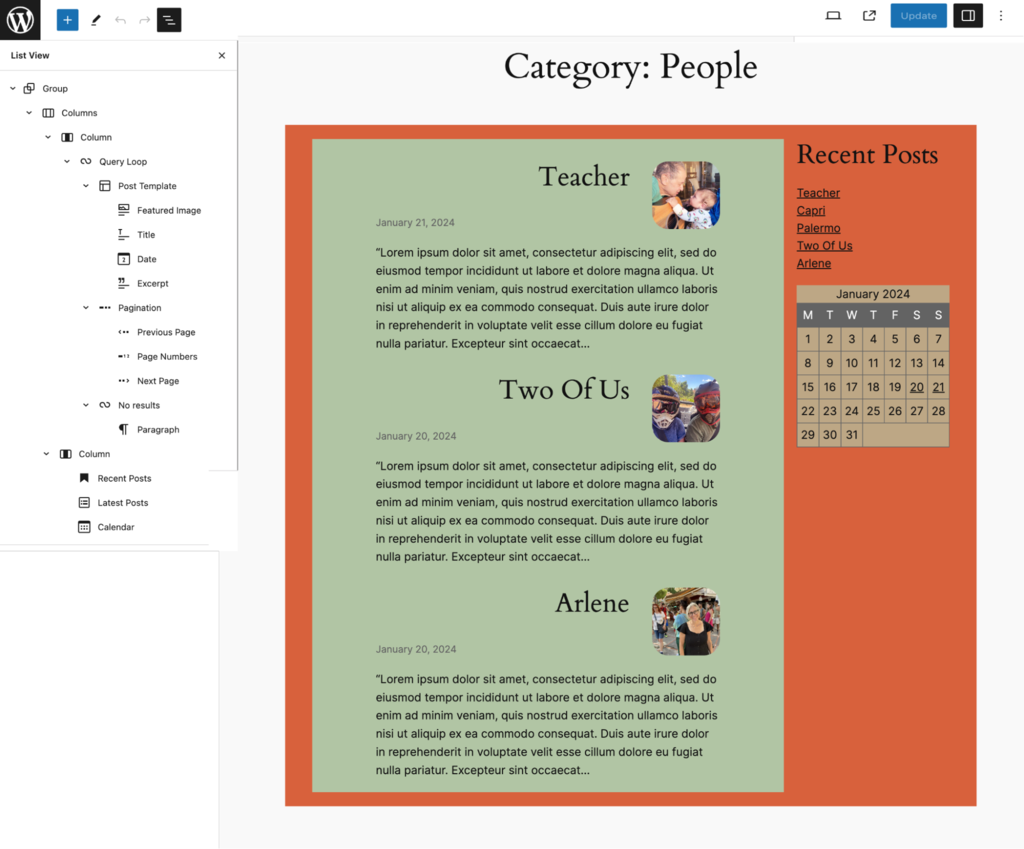Open the Capri recent post link
This screenshot has width=1024, height=849.
[x=809, y=211]
